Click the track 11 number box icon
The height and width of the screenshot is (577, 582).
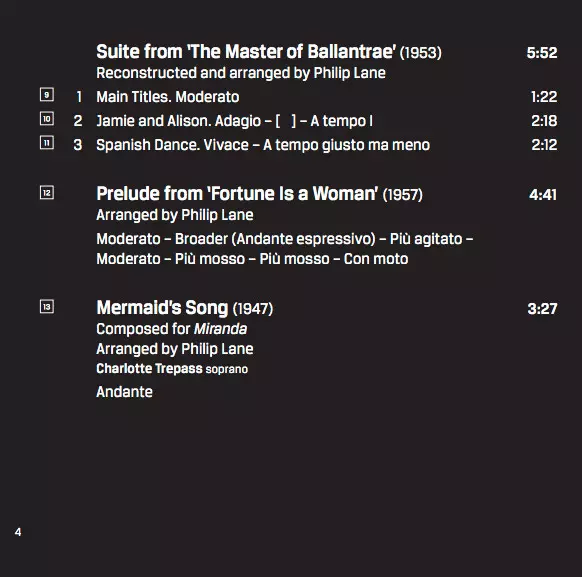(x=47, y=143)
